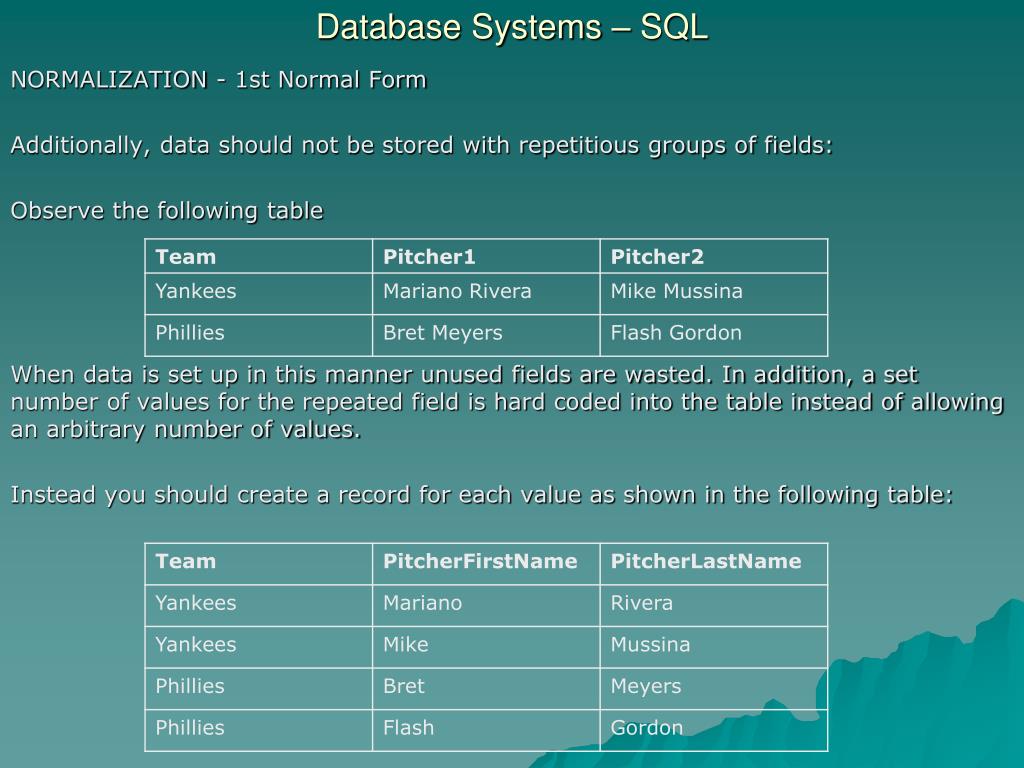This screenshot has height=768, width=1024.
Task: Click the paragraph starting "When data is set up"
Action: click(507, 402)
